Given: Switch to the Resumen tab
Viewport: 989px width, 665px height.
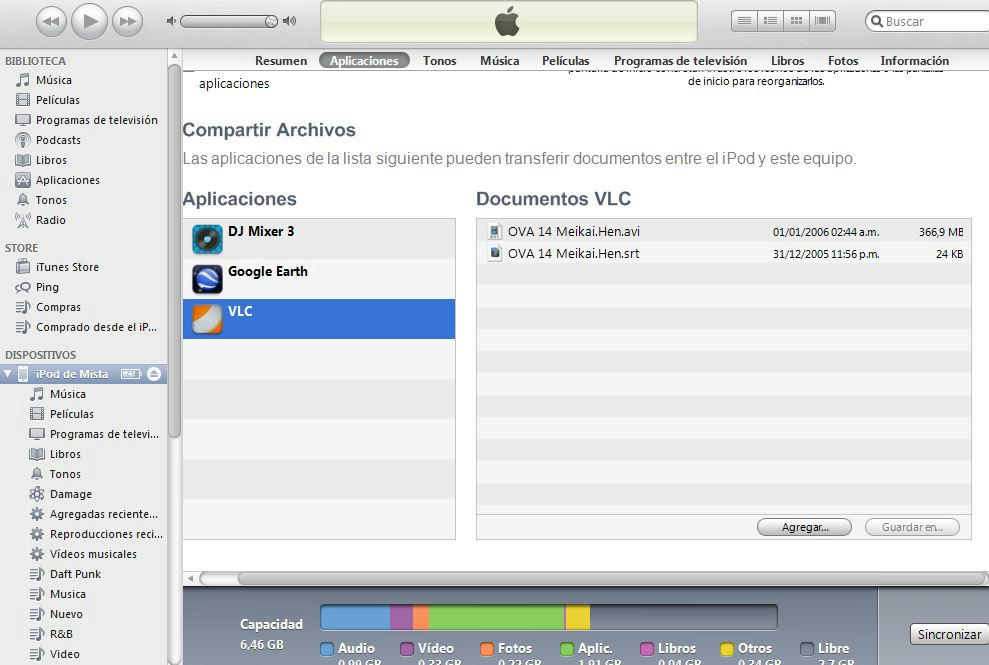Looking at the screenshot, I should pyautogui.click(x=281, y=61).
